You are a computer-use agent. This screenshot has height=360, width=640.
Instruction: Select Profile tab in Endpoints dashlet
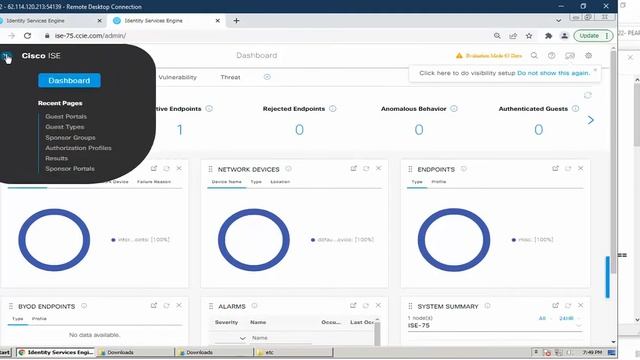[x=439, y=182]
